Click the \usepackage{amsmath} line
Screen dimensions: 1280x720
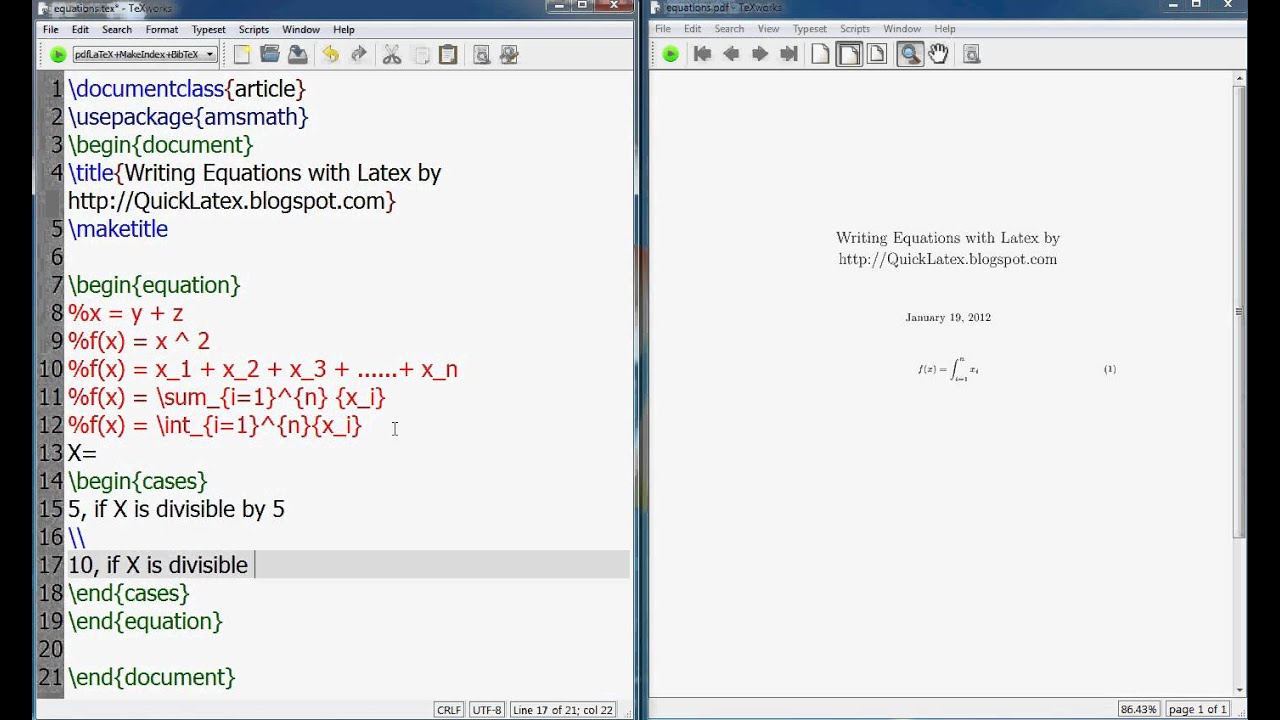pos(188,117)
